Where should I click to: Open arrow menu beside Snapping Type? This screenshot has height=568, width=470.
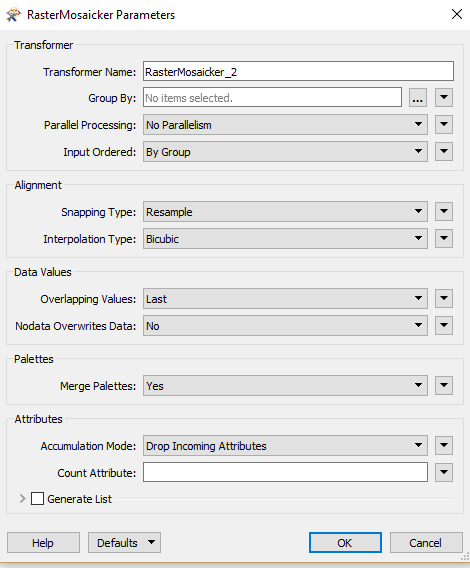[444, 212]
